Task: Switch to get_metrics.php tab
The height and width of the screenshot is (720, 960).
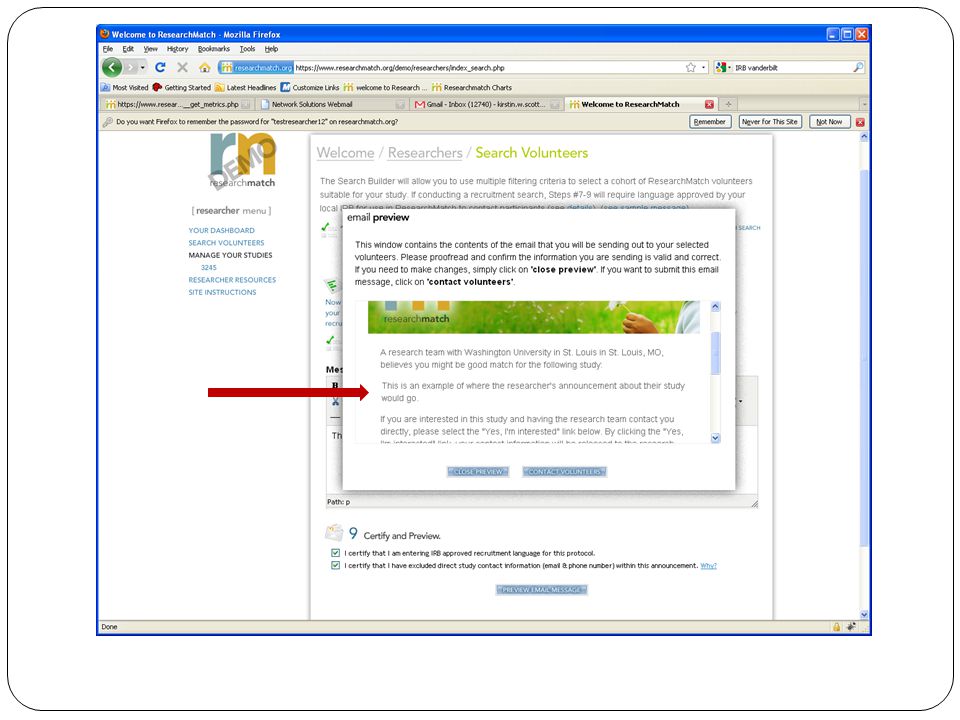Action: tap(178, 105)
